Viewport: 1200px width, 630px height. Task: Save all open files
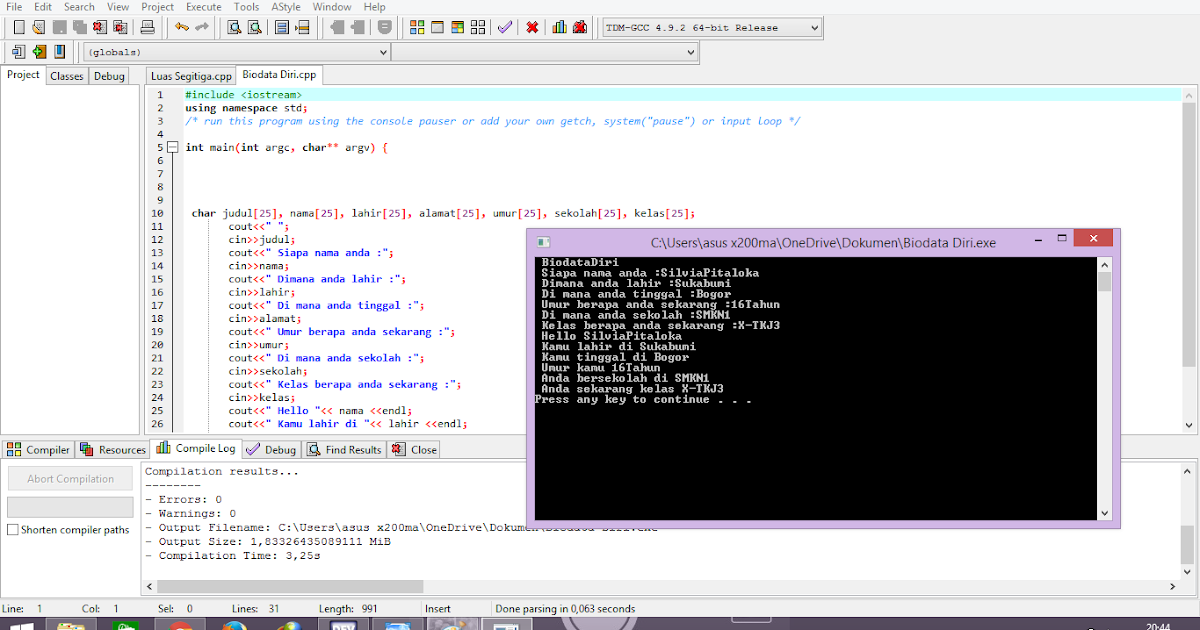click(79, 27)
